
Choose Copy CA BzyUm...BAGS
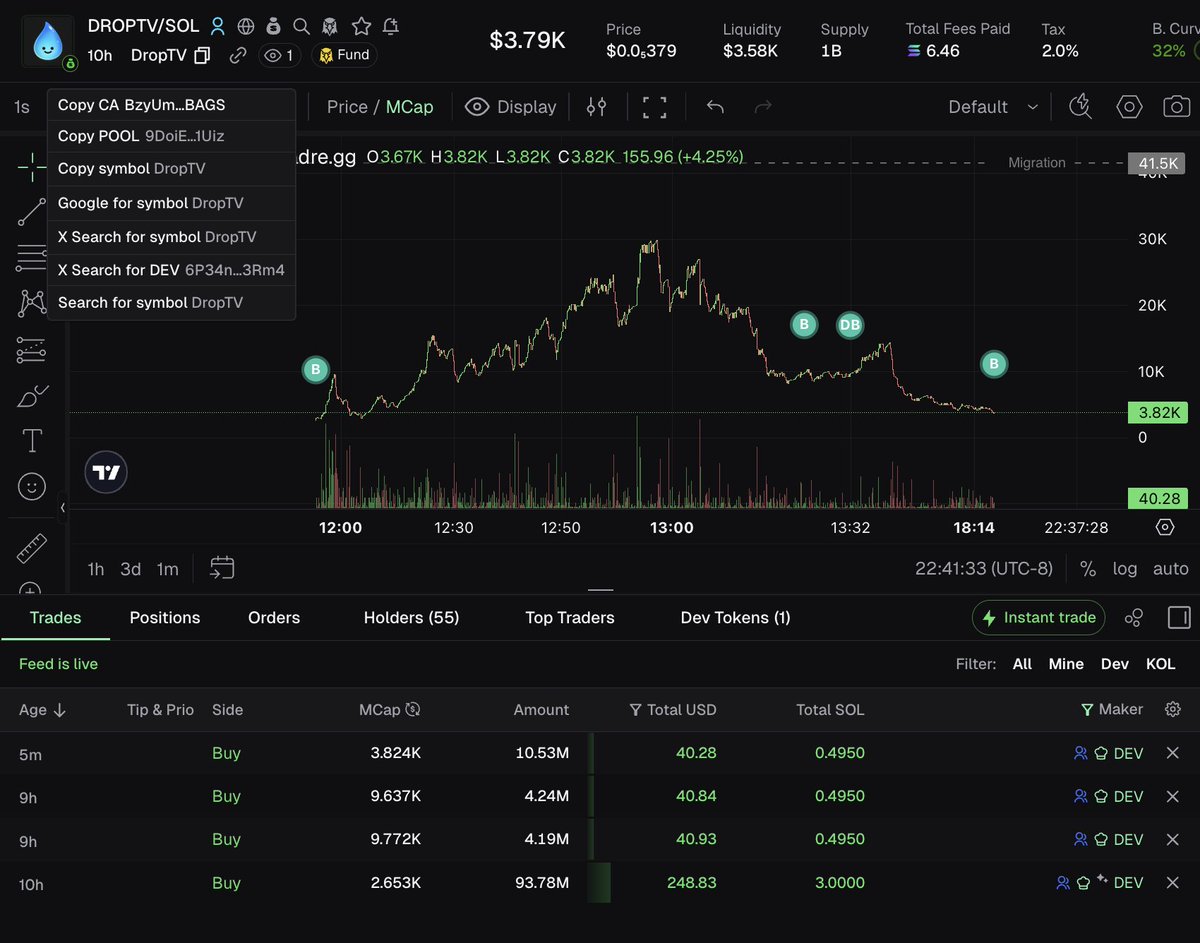[171, 105]
